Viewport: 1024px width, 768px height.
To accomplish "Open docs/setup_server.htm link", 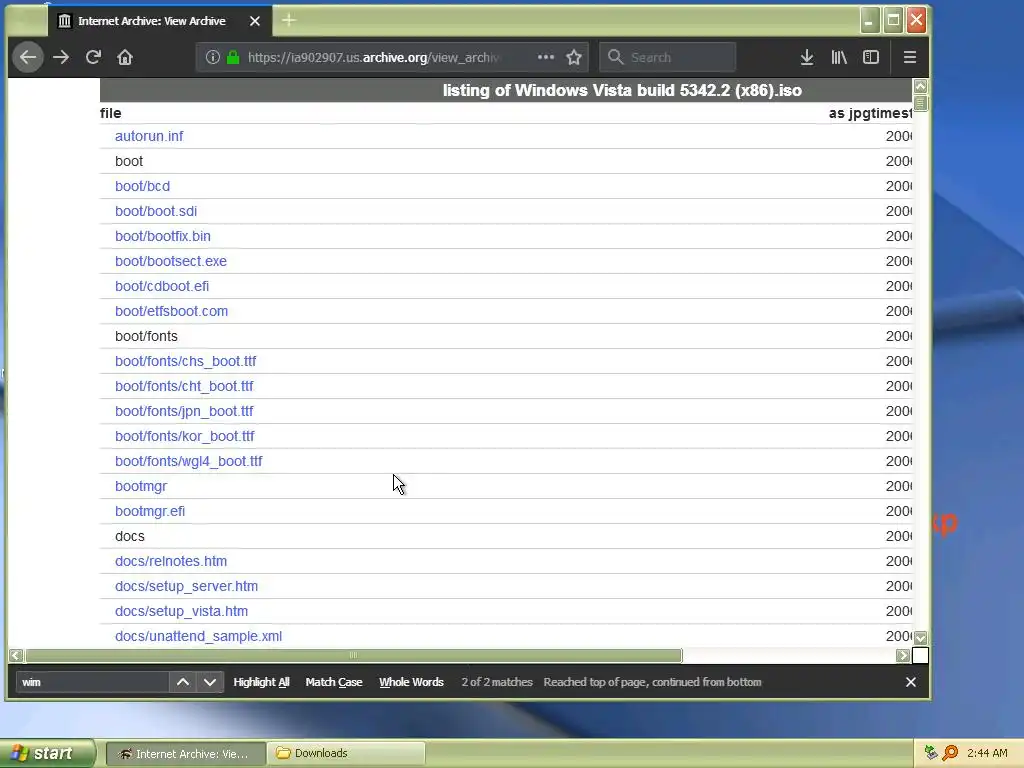I will tap(187, 586).
